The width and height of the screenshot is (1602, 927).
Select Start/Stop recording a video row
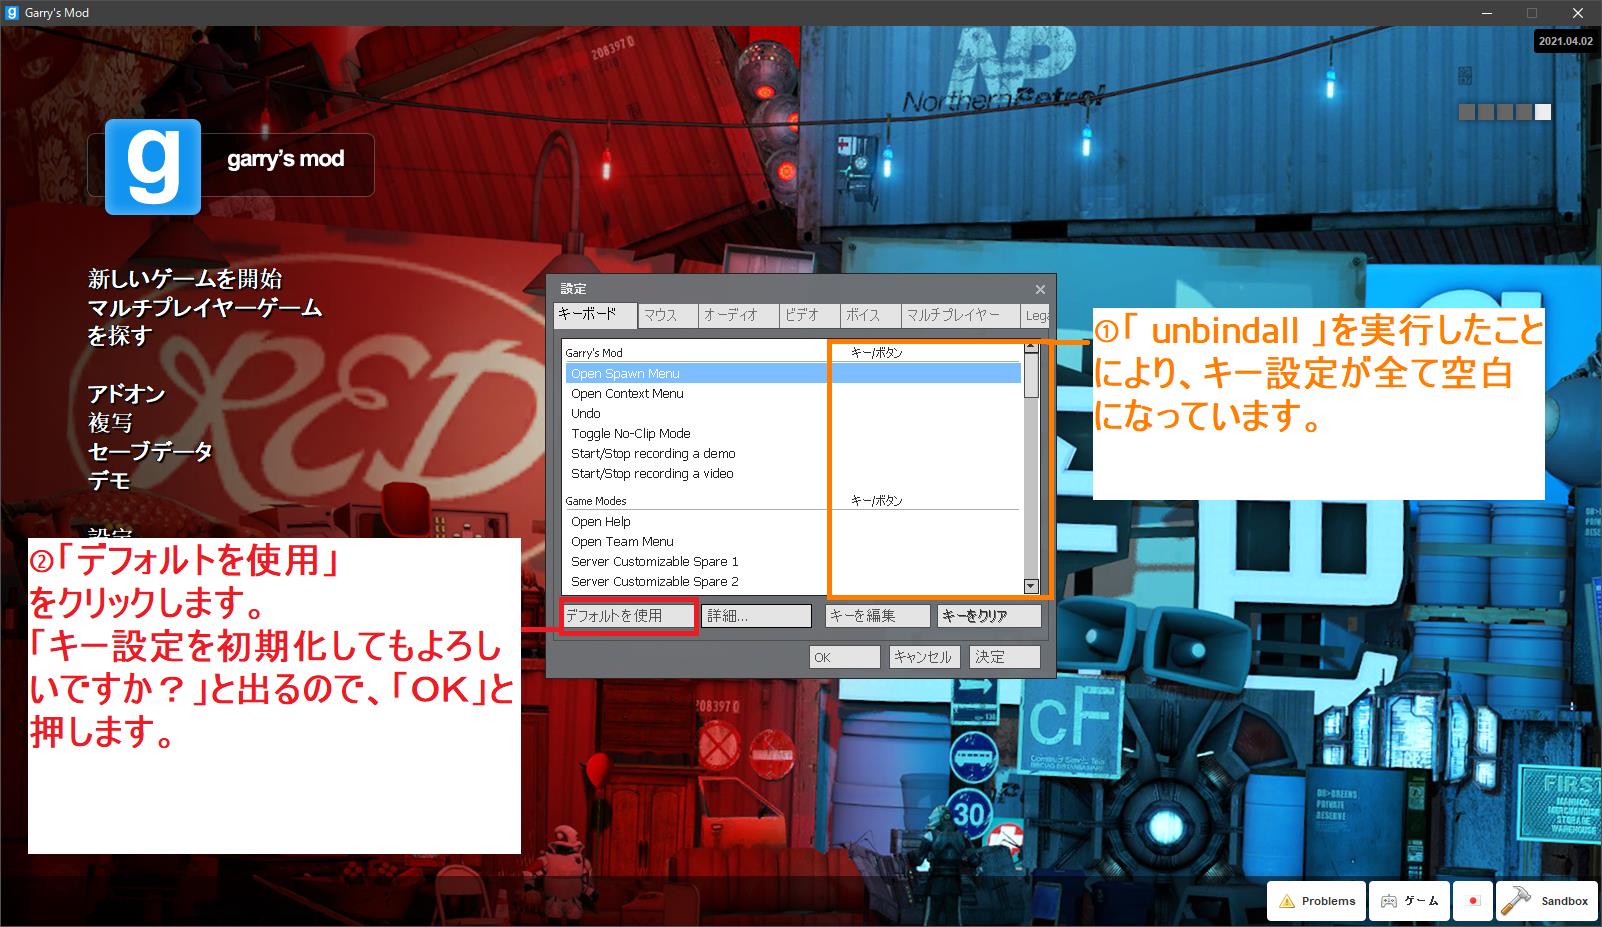point(793,473)
